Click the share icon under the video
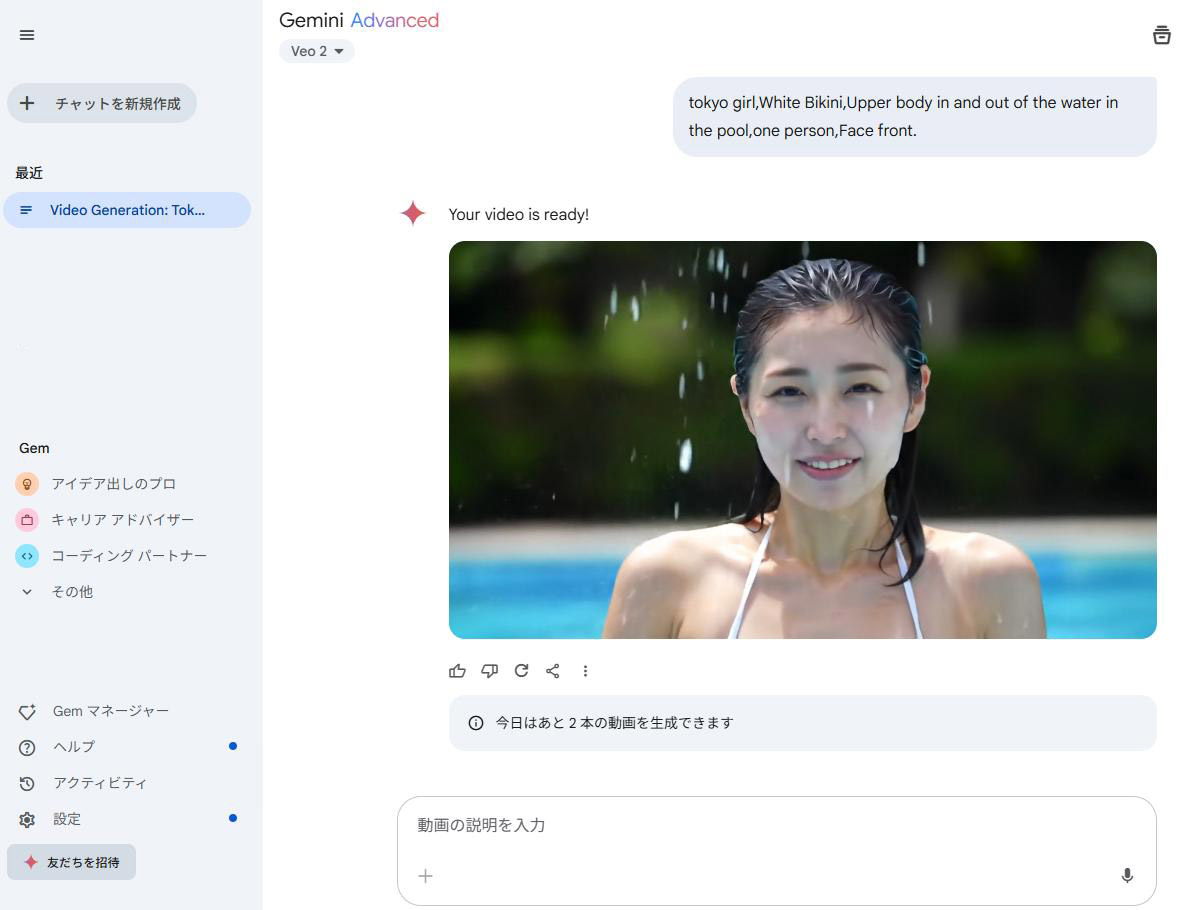This screenshot has width=1180, height=910. 553,671
